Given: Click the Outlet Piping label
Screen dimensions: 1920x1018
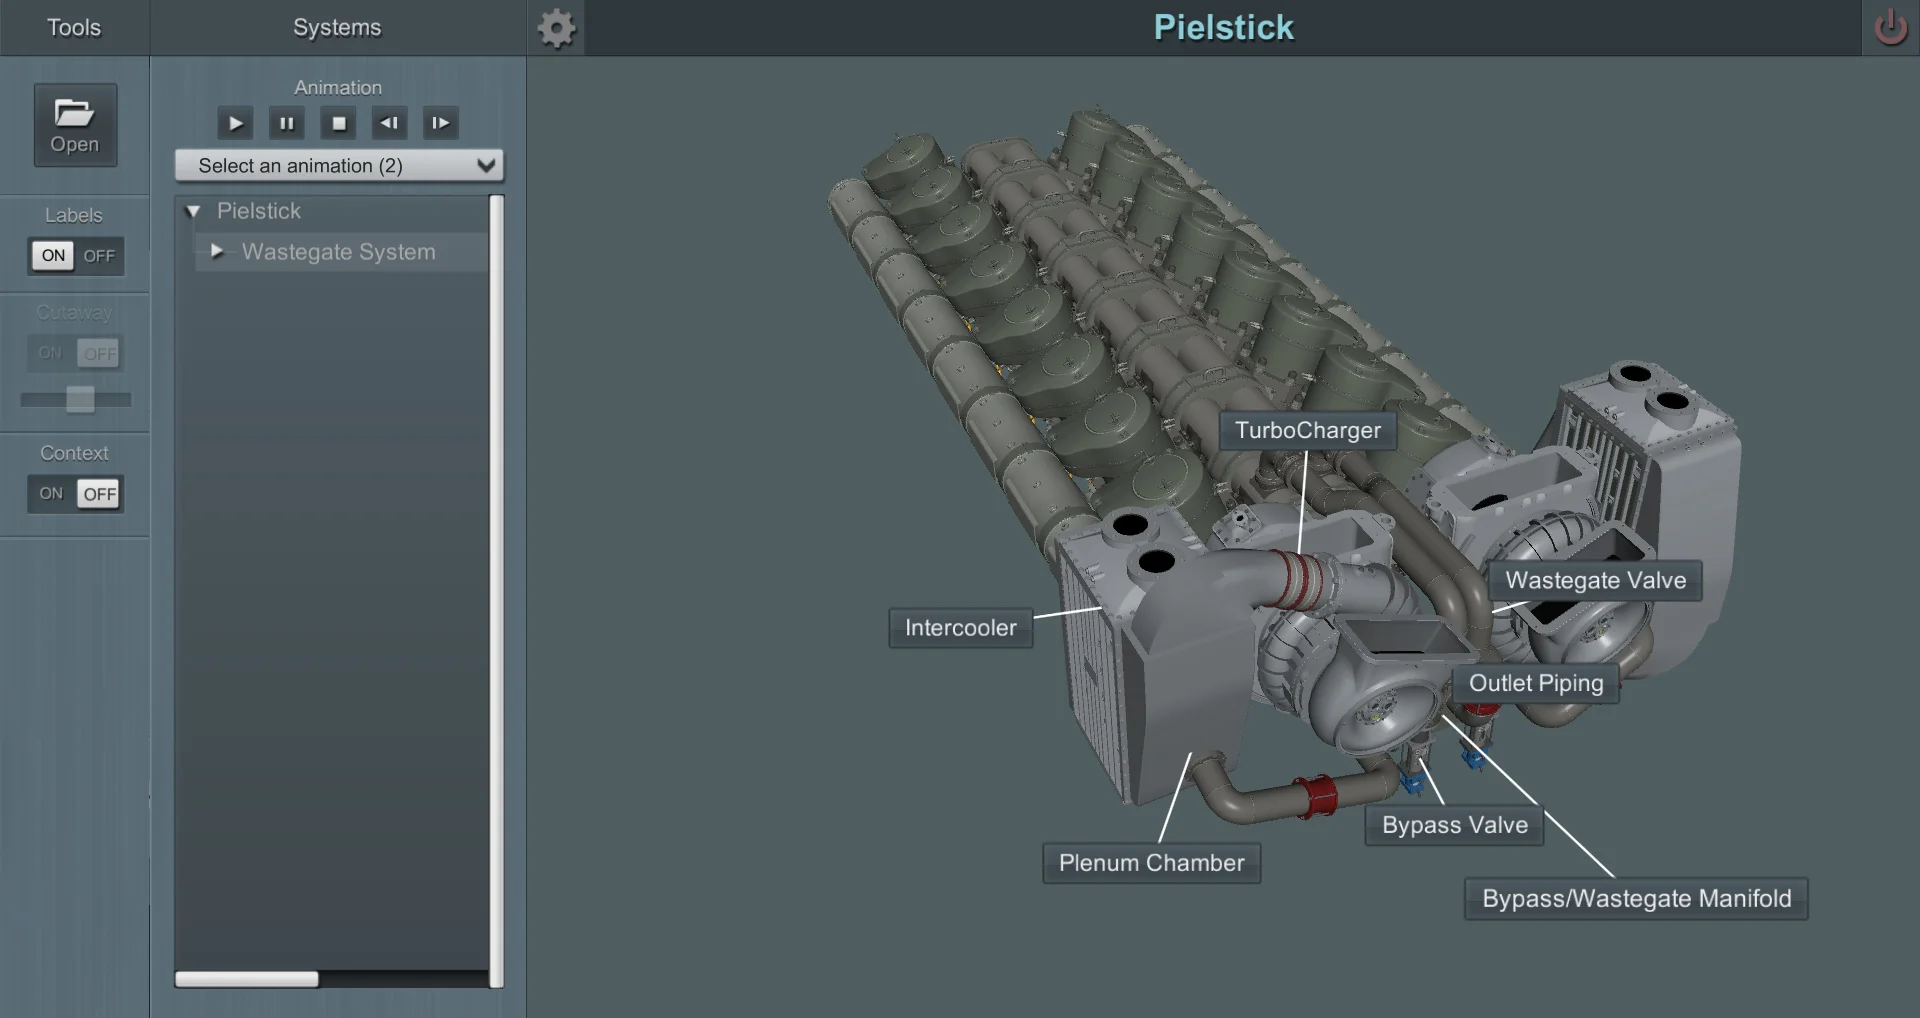Looking at the screenshot, I should [1536, 683].
